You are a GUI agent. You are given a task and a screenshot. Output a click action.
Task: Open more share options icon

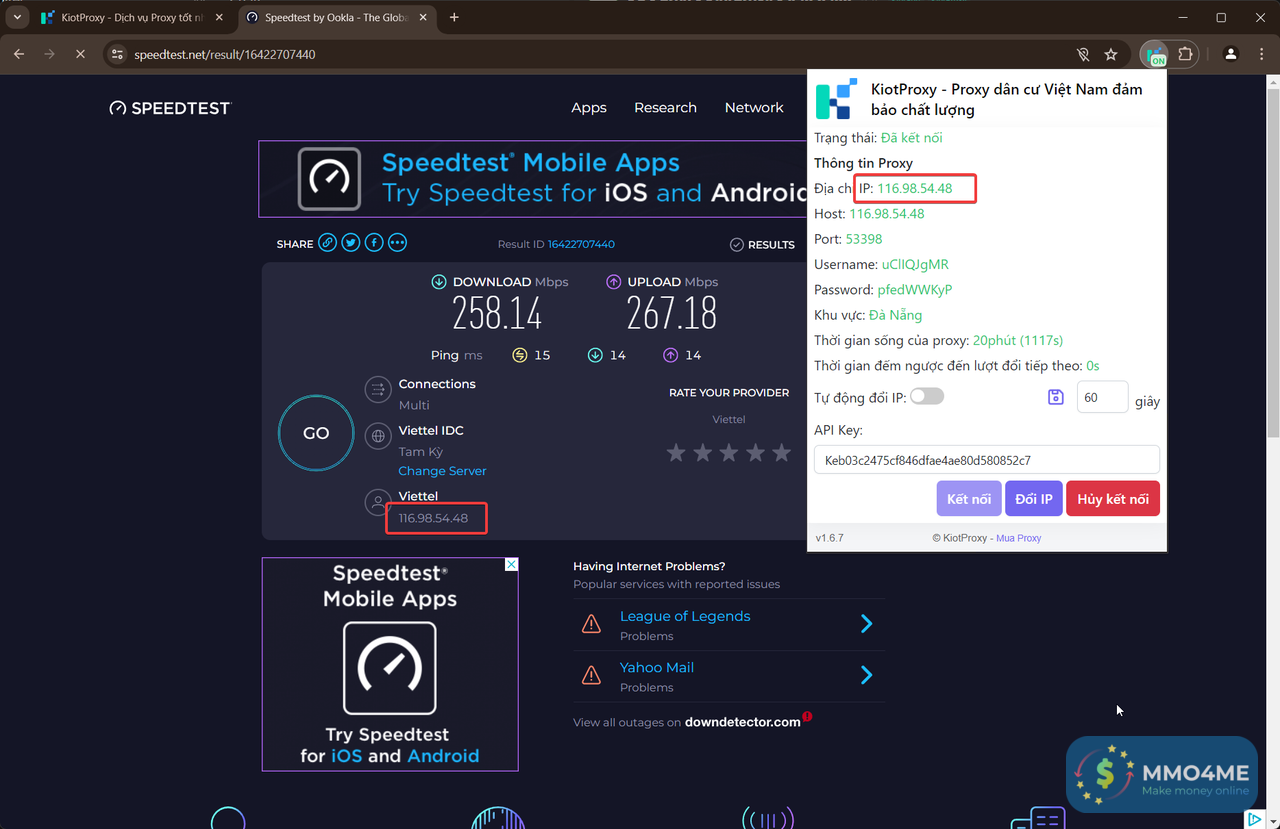[x=397, y=243]
